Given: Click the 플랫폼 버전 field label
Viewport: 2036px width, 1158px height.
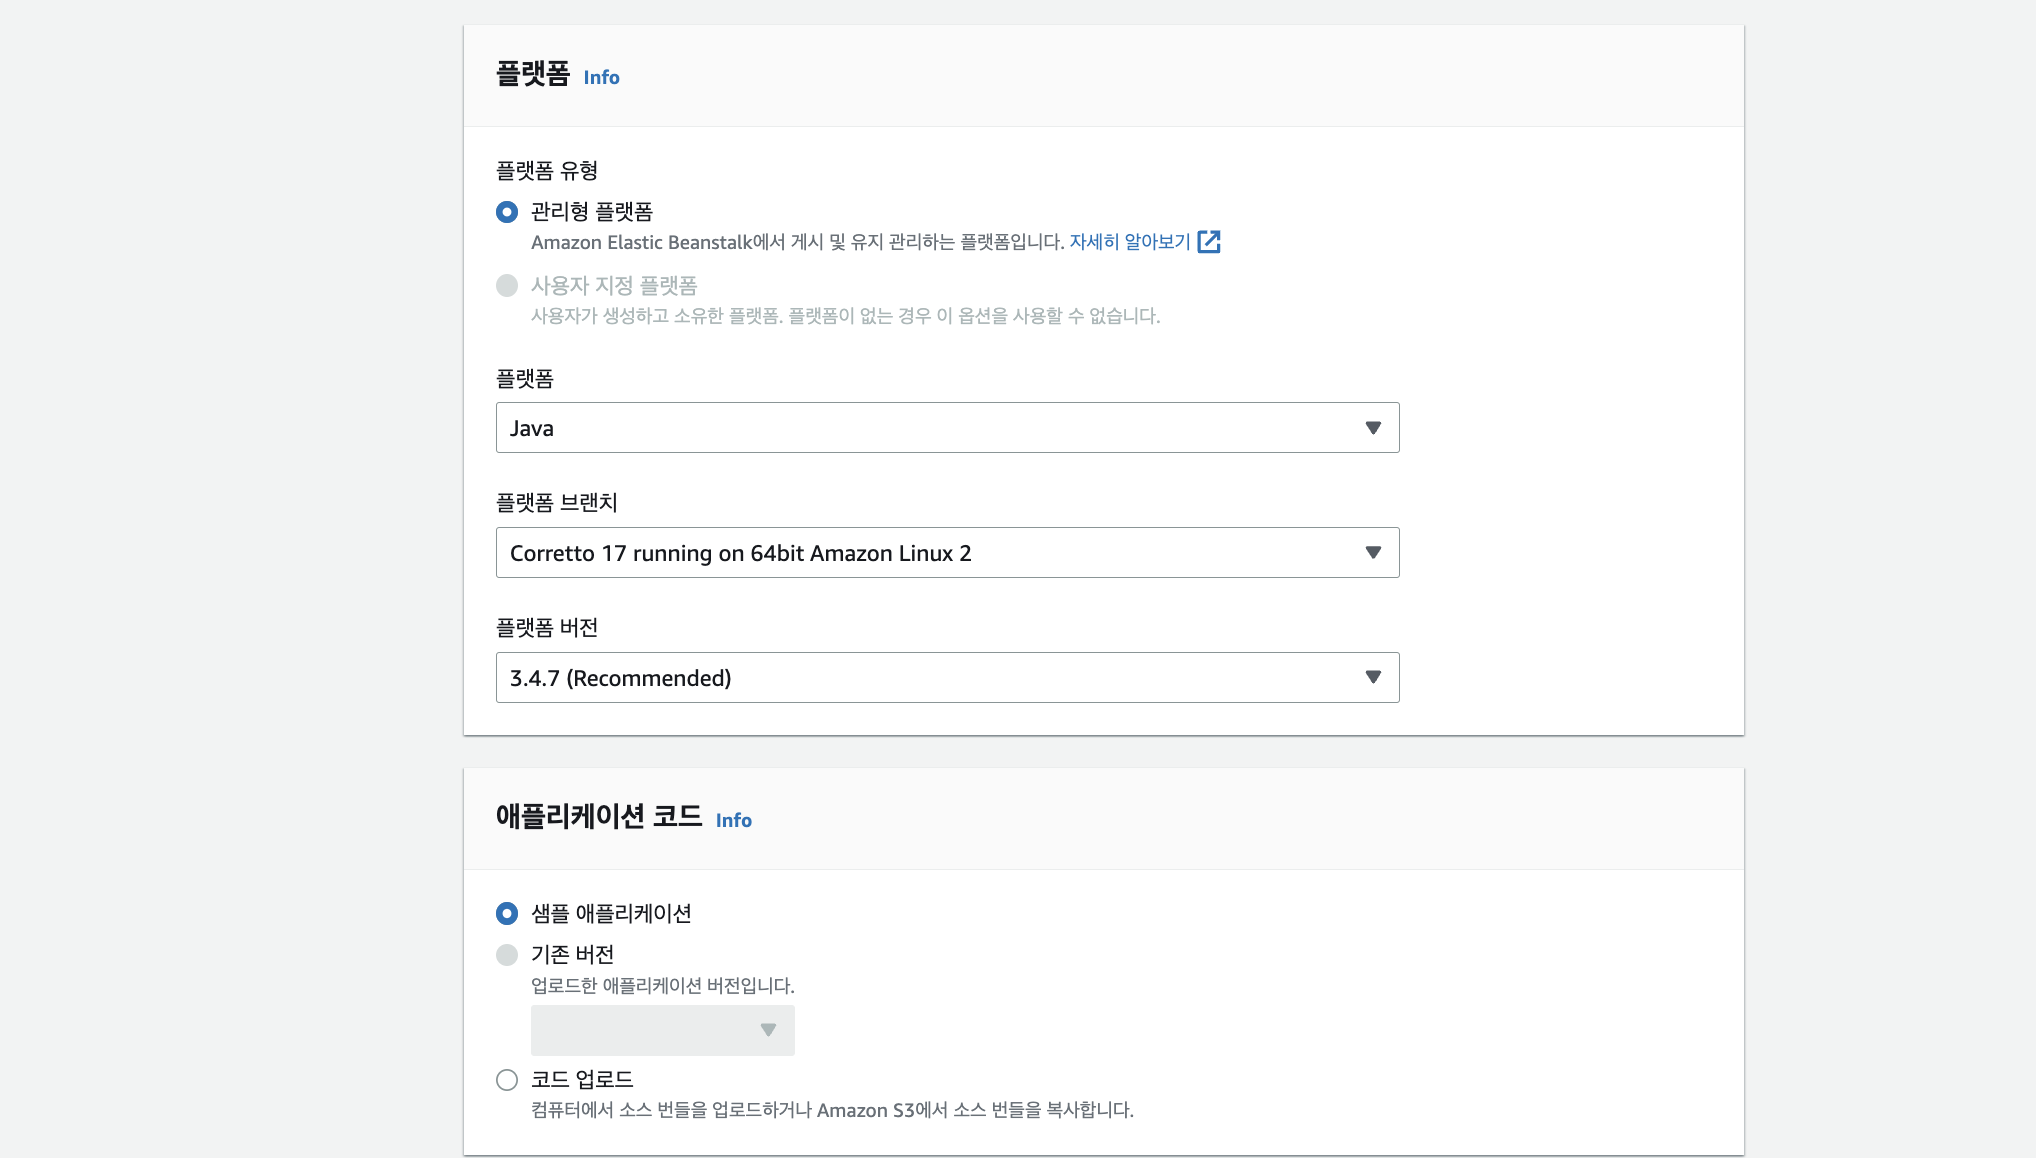Looking at the screenshot, I should pos(547,628).
